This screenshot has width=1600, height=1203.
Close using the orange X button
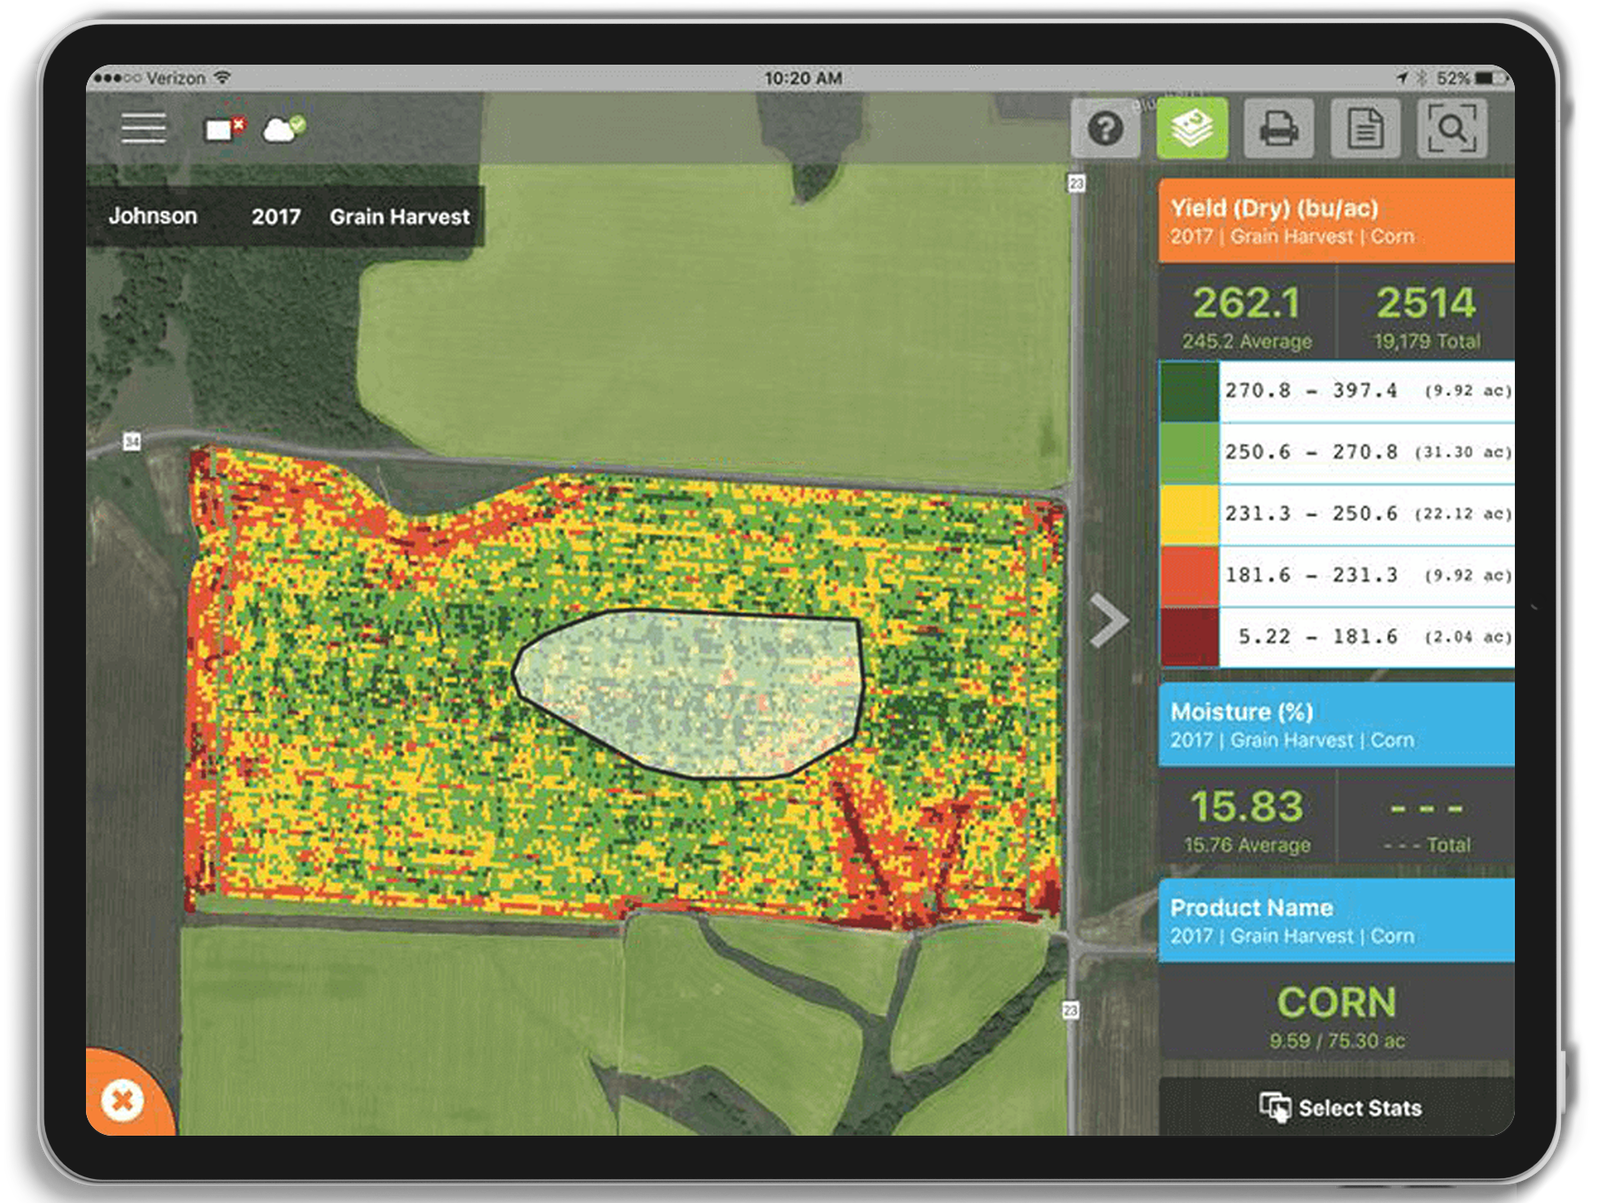tap(123, 1101)
